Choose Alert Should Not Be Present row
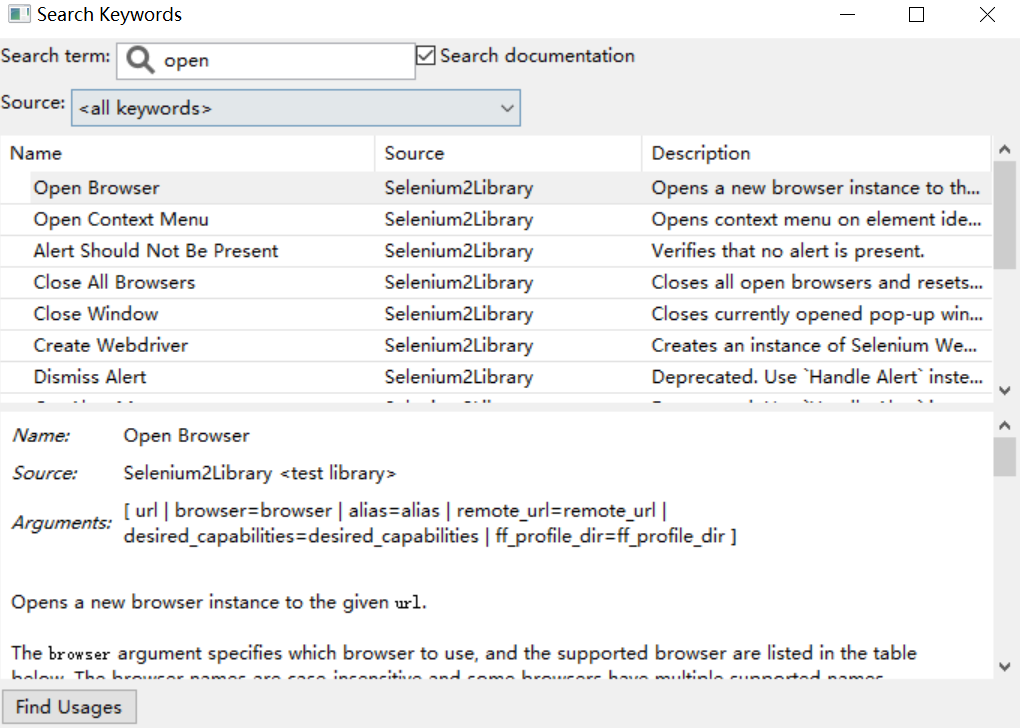 click(156, 251)
